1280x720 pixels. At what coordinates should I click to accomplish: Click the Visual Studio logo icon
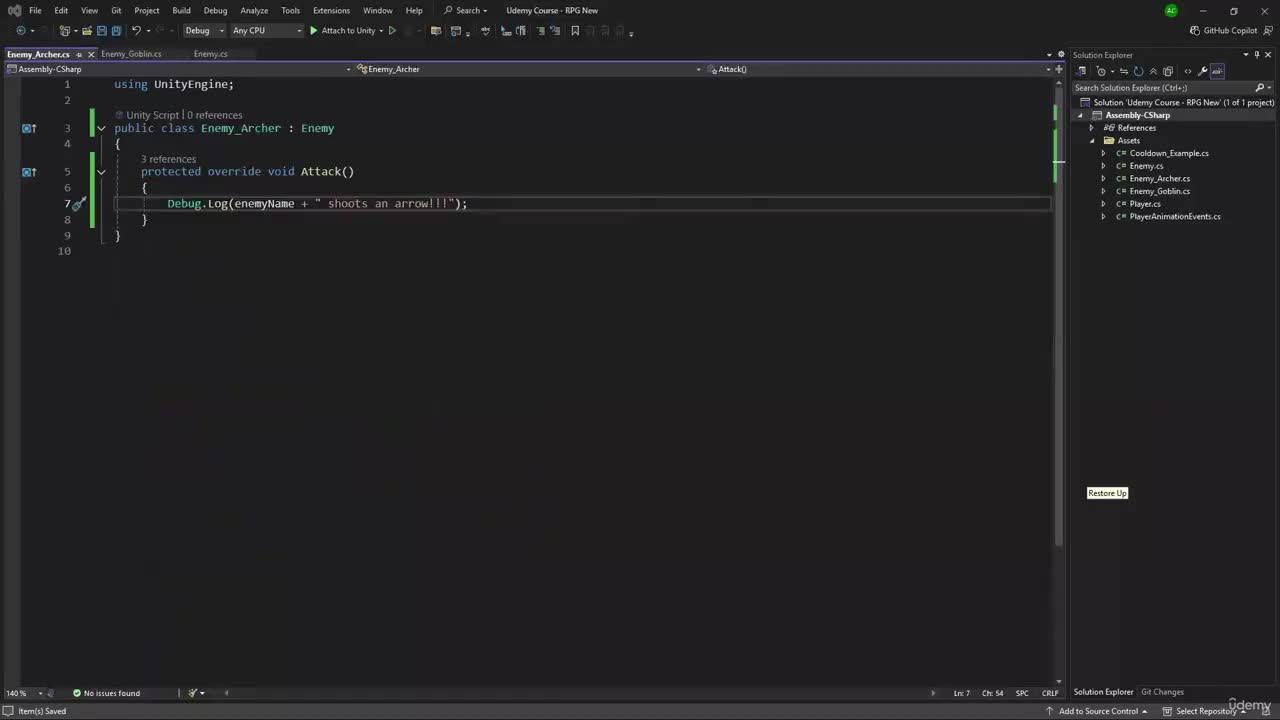14,10
